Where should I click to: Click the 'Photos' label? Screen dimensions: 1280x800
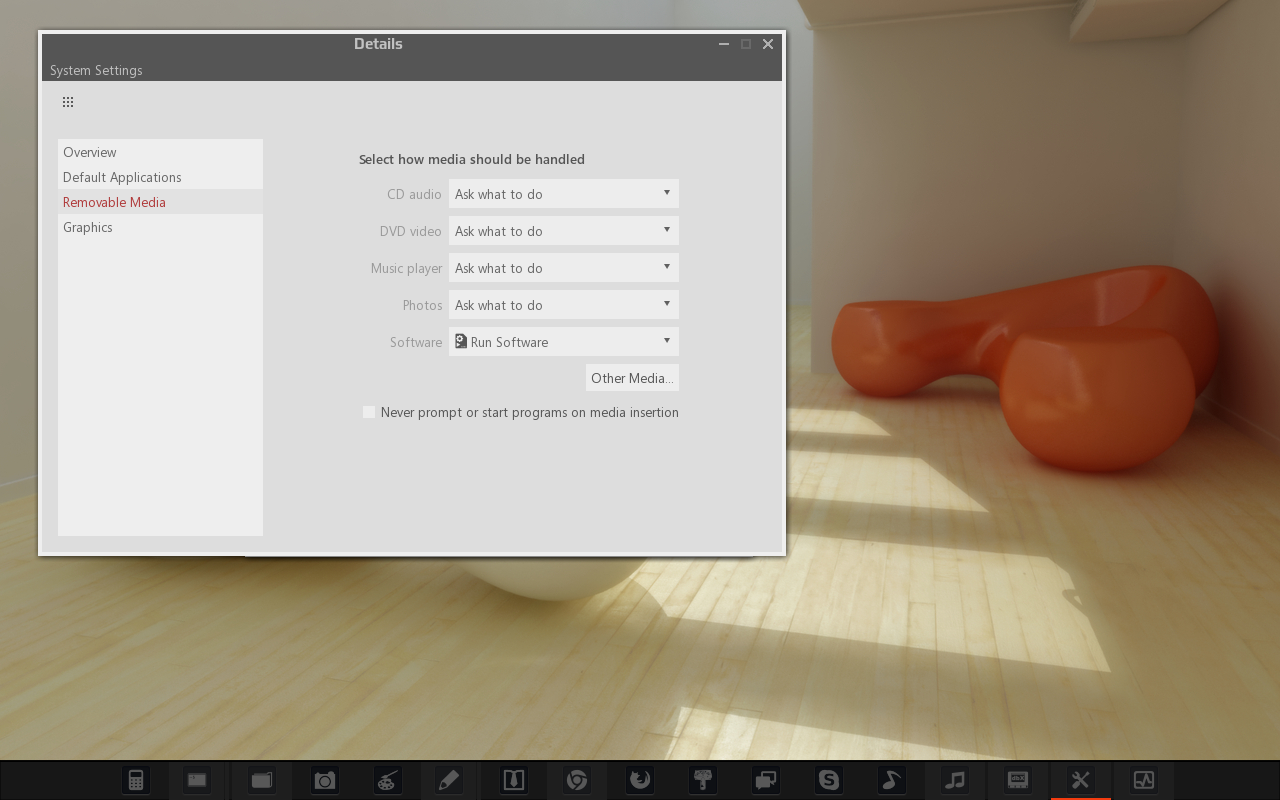422,305
